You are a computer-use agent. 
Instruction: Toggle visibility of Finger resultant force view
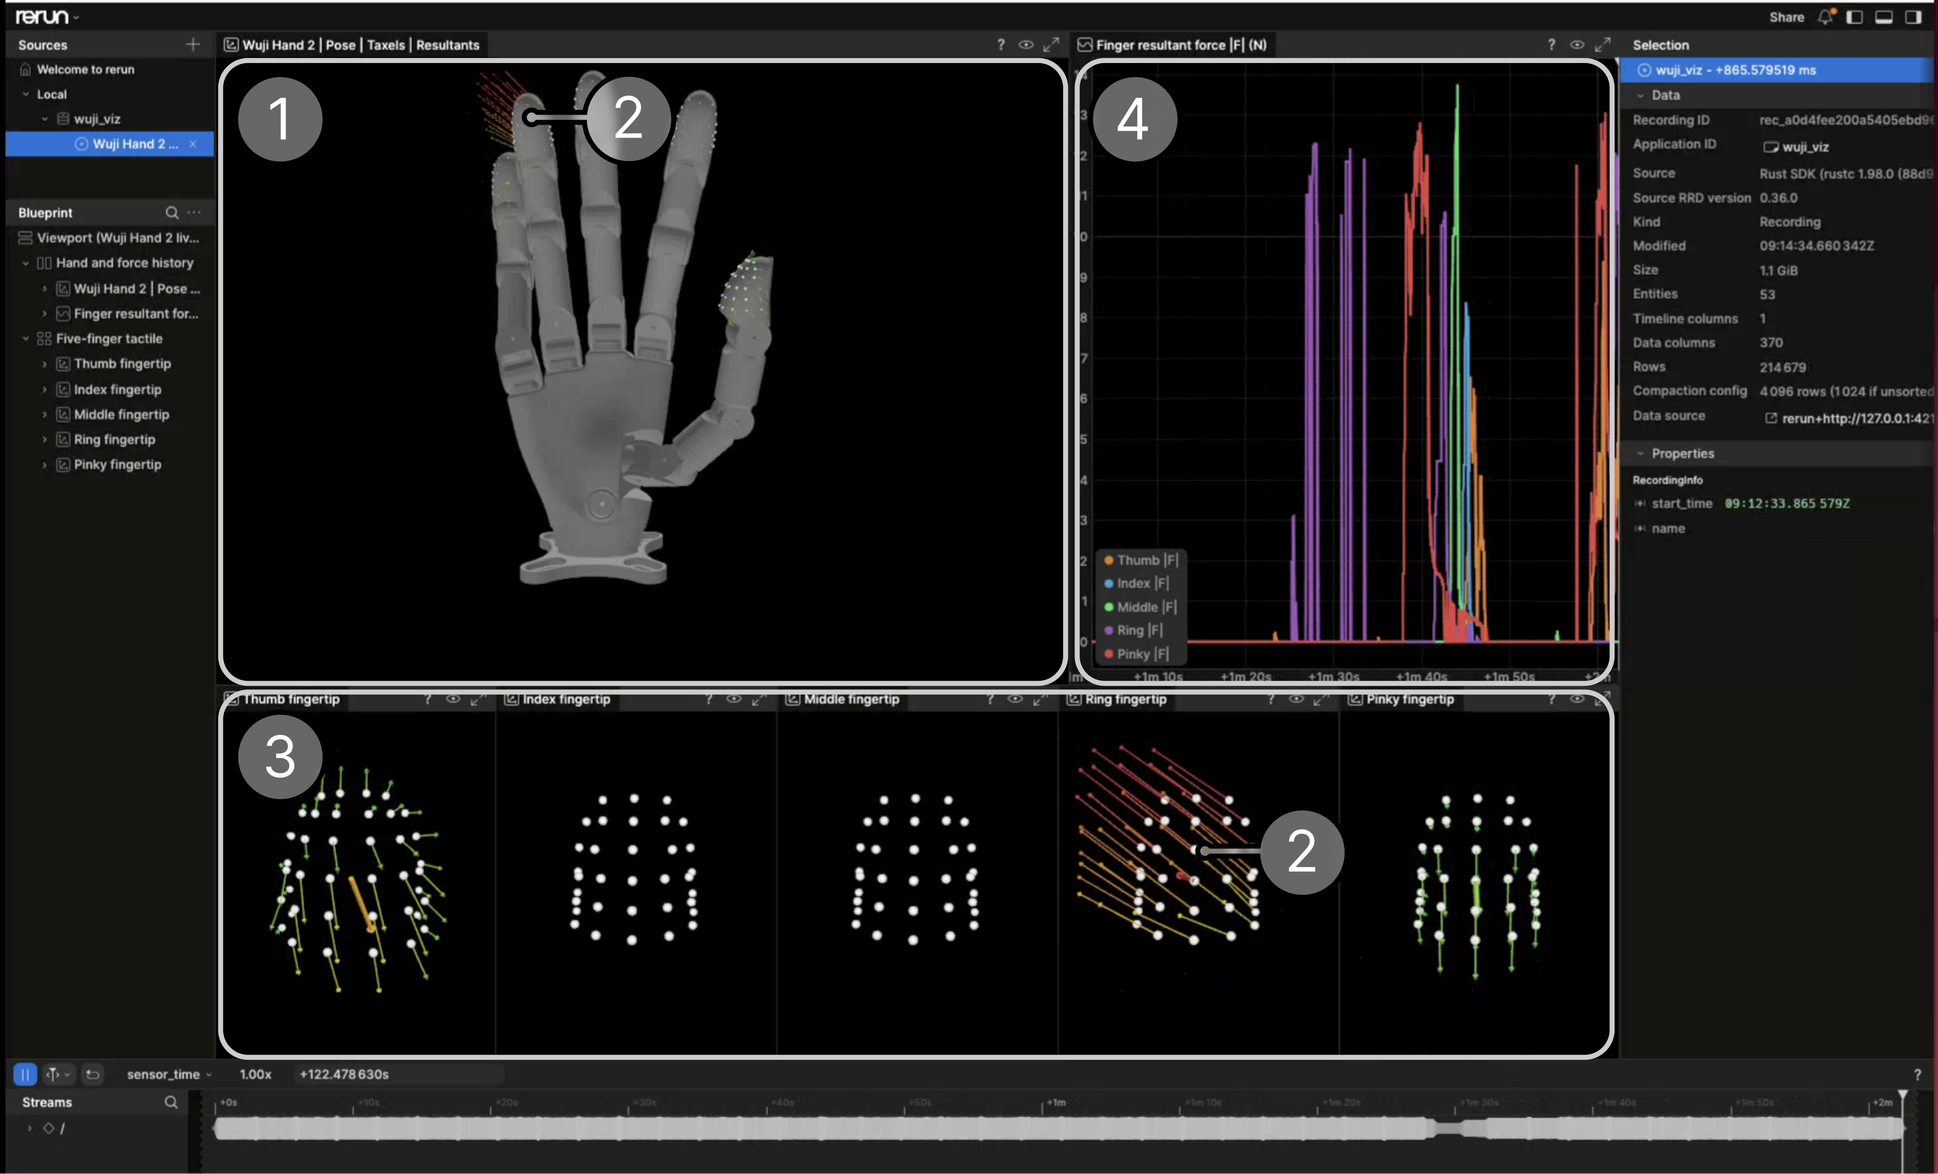[1577, 45]
